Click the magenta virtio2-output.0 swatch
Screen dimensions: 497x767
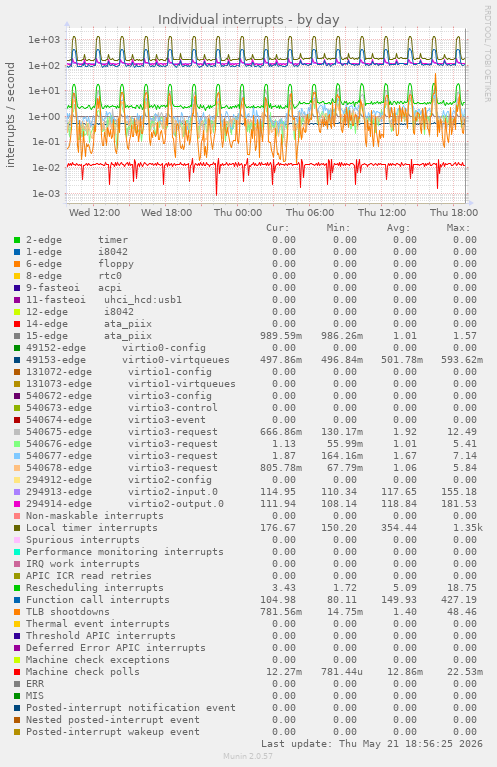(17, 504)
